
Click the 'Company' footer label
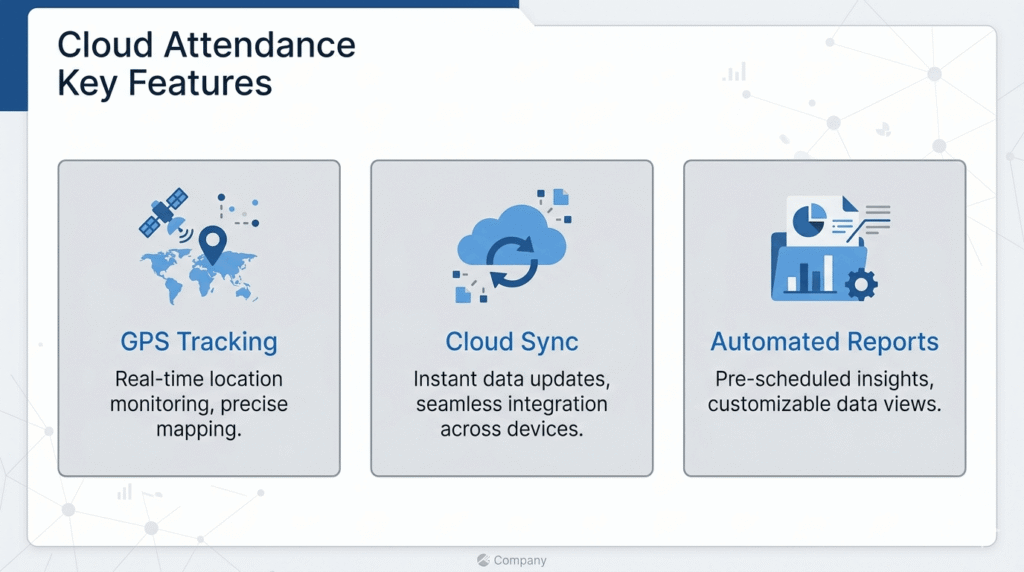[520, 560]
